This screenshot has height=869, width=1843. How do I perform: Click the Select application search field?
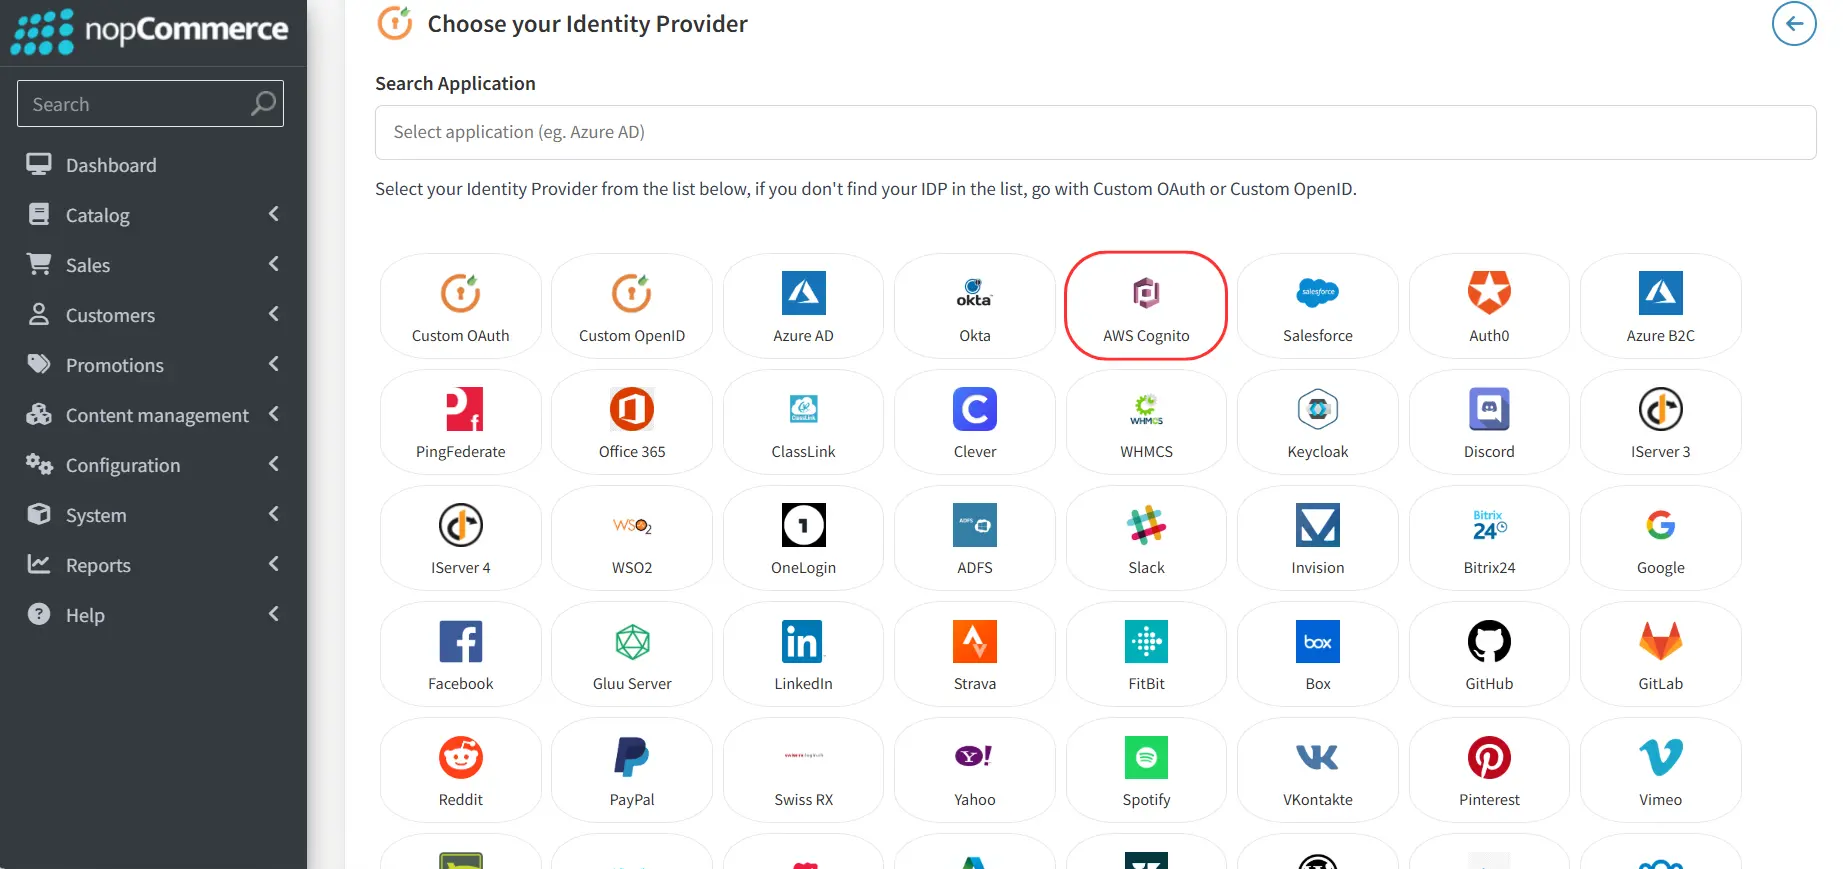[1095, 131]
